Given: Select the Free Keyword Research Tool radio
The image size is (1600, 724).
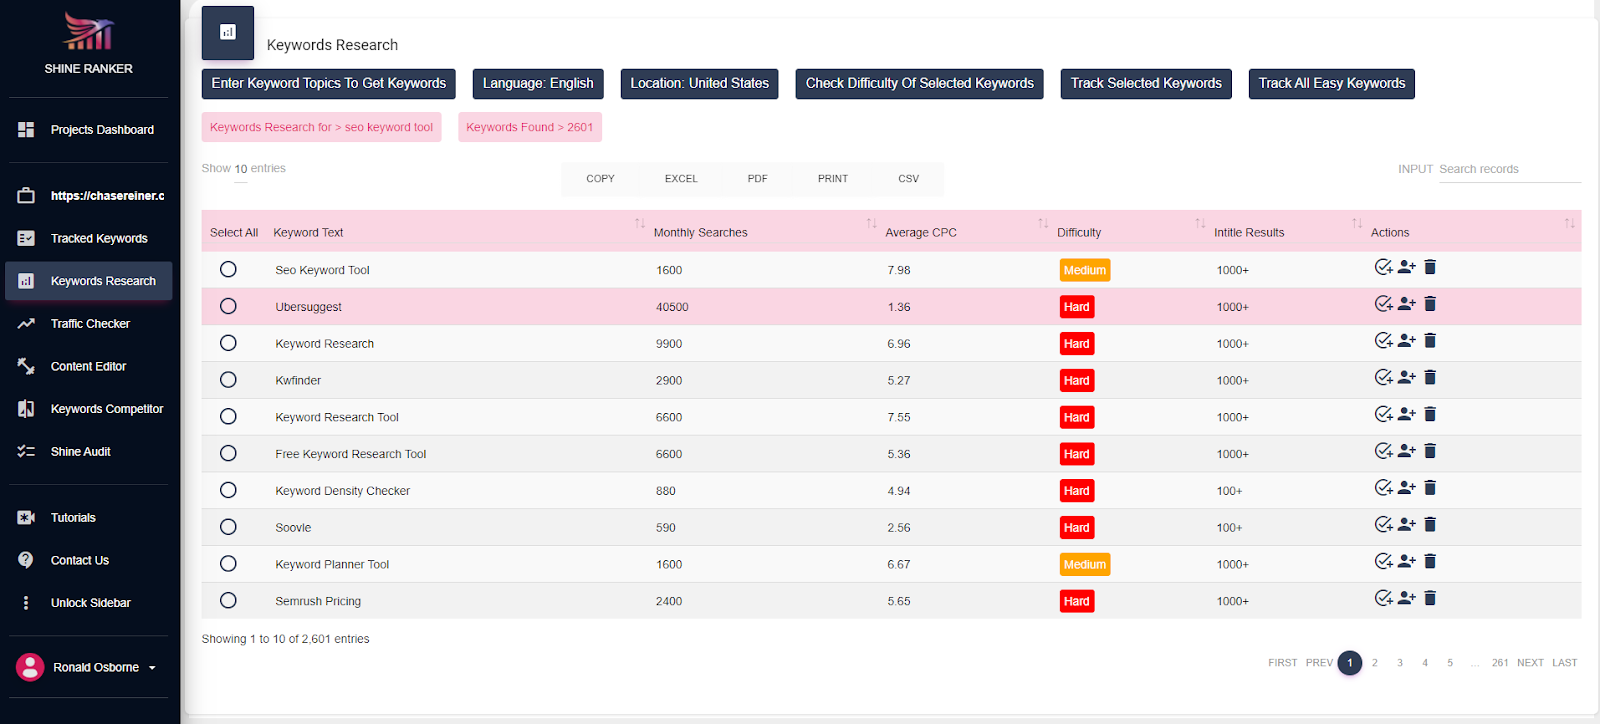Looking at the screenshot, I should pos(228,453).
